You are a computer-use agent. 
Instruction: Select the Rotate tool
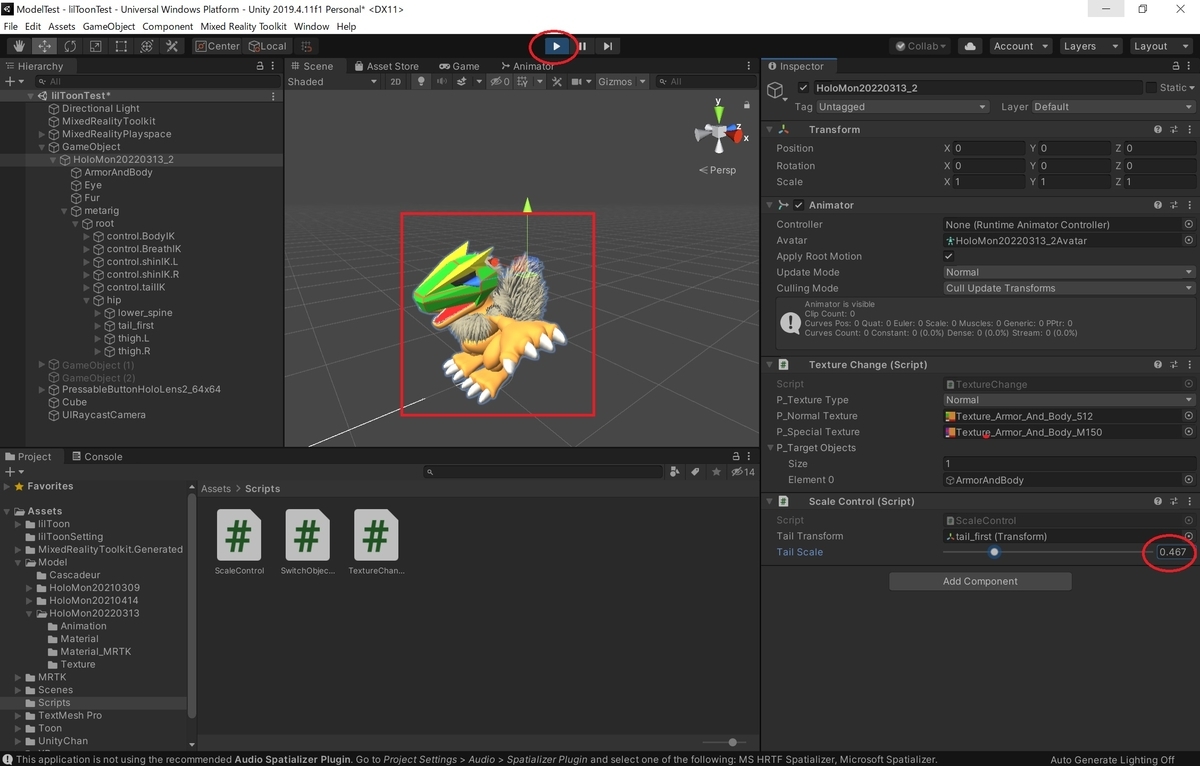click(70, 46)
